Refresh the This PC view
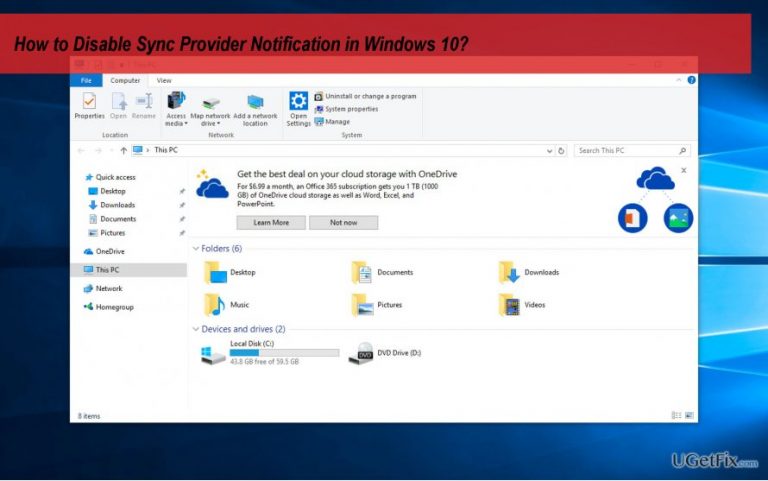The height and width of the screenshot is (481, 768). click(561, 150)
